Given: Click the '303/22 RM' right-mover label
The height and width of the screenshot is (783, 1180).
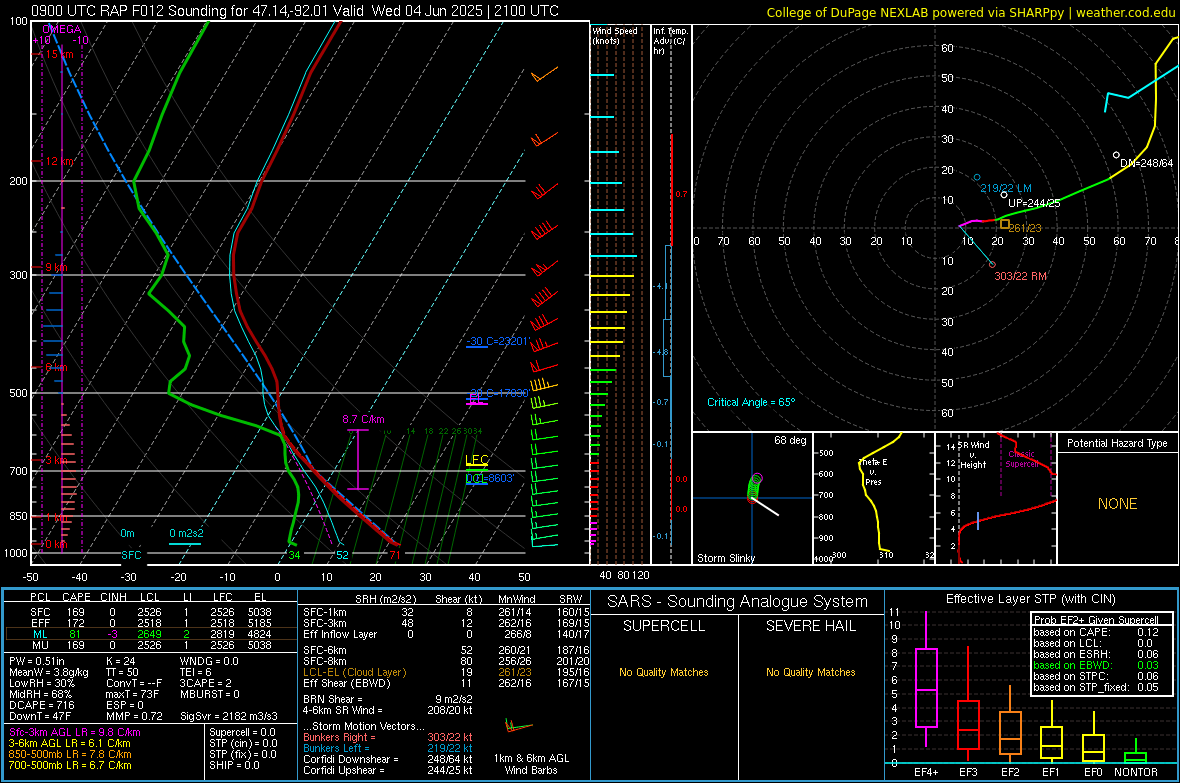Looking at the screenshot, I should [1020, 276].
